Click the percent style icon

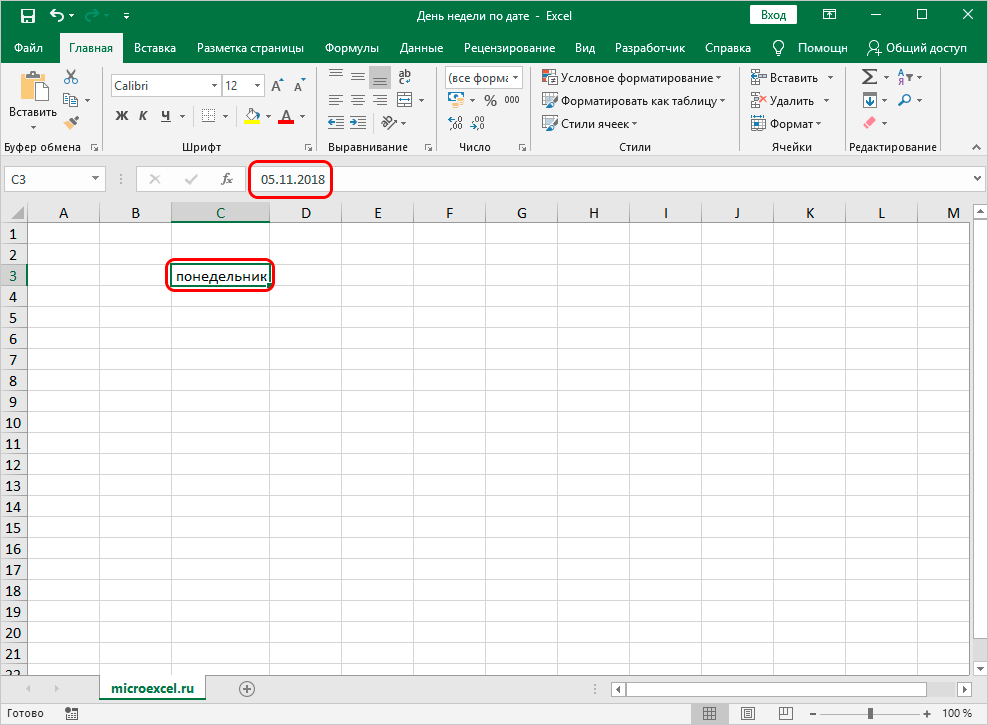pos(490,100)
